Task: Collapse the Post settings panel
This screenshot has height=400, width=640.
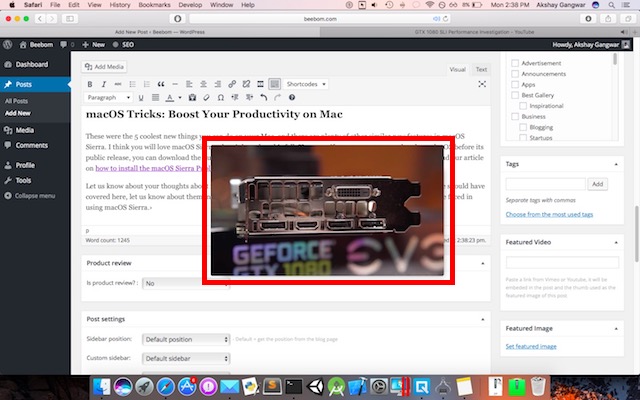Action: 482,319
